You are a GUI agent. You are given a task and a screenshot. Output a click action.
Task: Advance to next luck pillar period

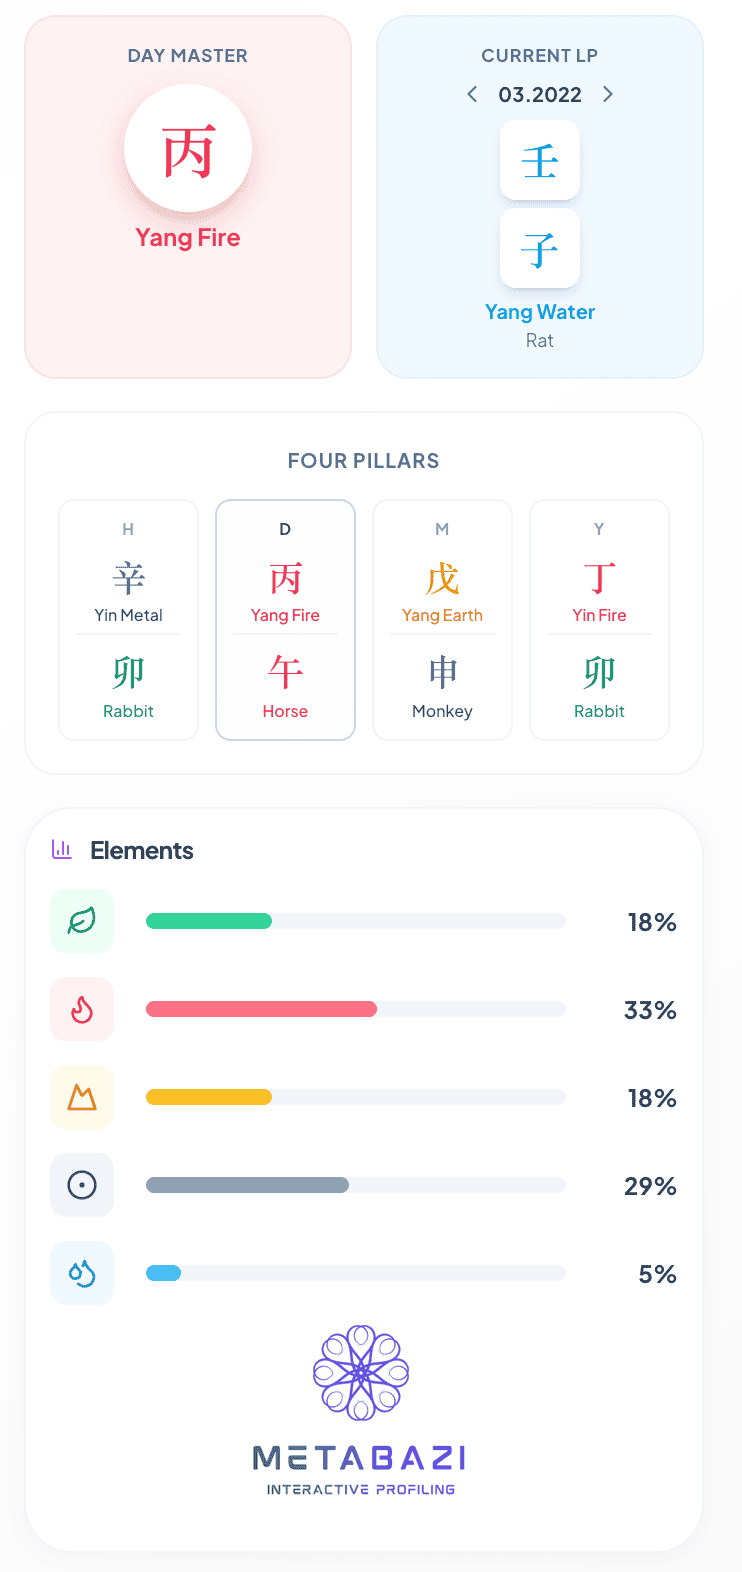click(608, 94)
